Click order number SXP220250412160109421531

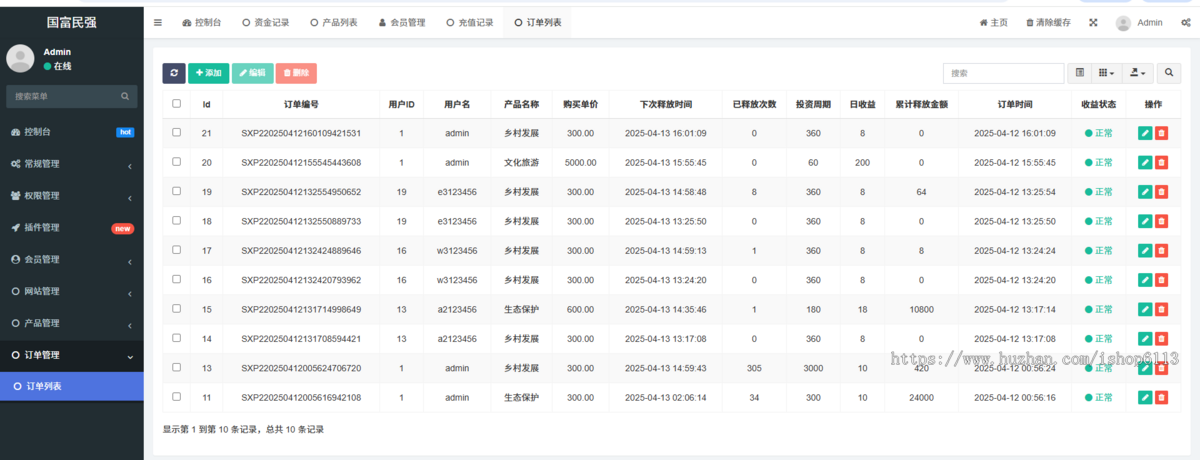click(x=301, y=133)
